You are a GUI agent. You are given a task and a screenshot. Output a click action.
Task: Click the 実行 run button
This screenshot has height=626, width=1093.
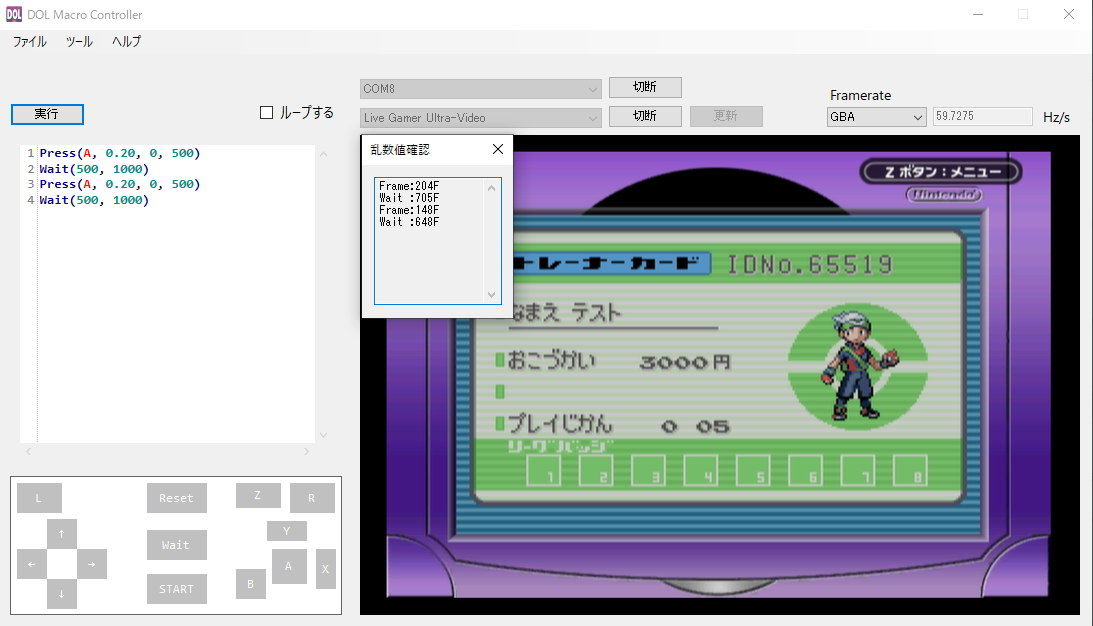click(x=47, y=114)
